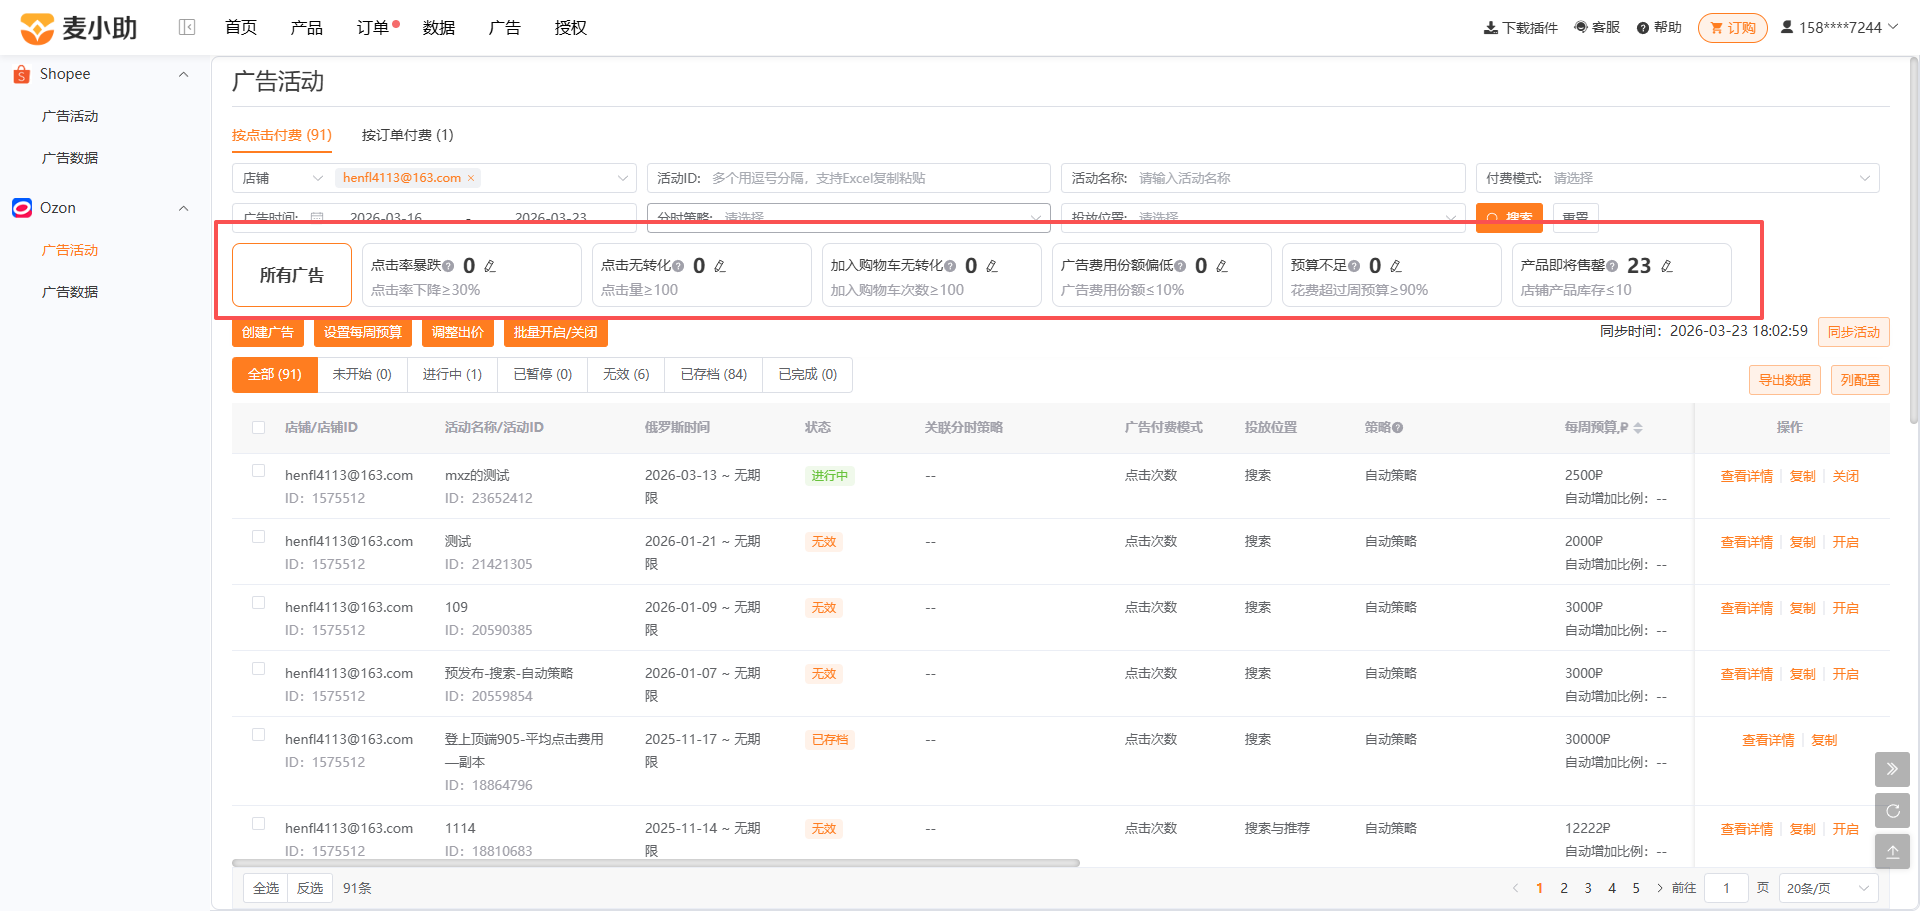Click the horizontal table scrollbar

pos(656,862)
